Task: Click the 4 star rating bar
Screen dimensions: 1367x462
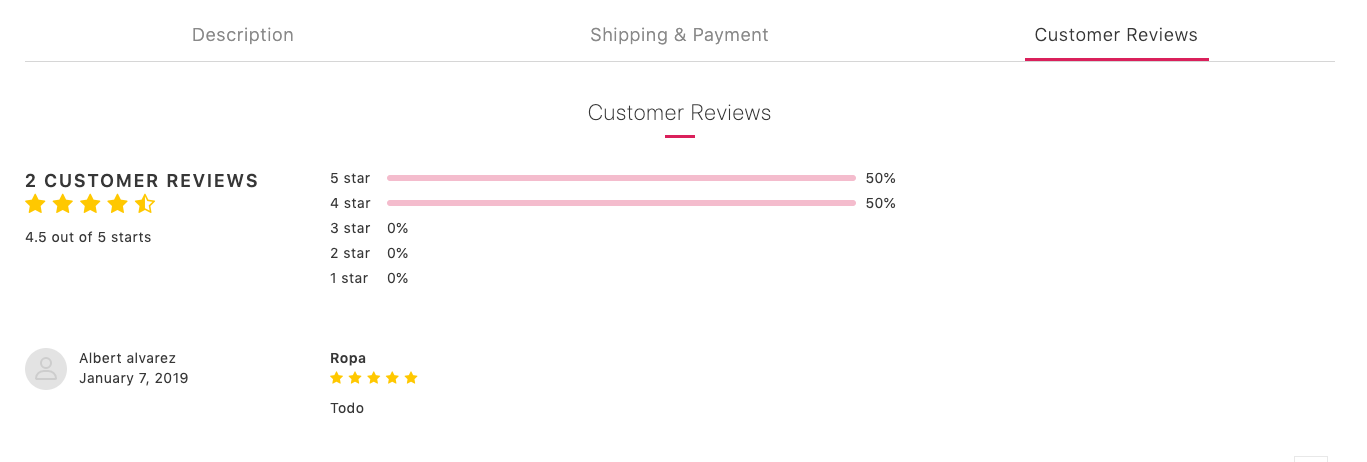Action: click(x=621, y=203)
